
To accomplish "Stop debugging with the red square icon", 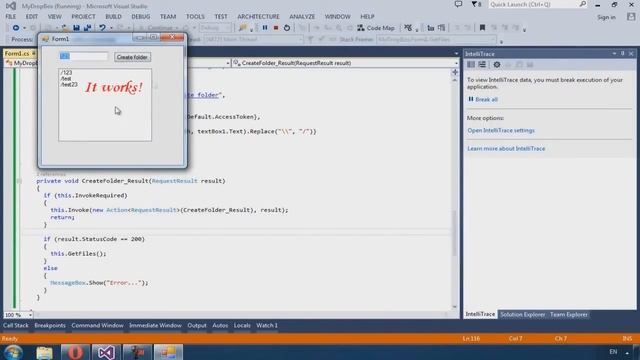I will pyautogui.click(x=276, y=28).
